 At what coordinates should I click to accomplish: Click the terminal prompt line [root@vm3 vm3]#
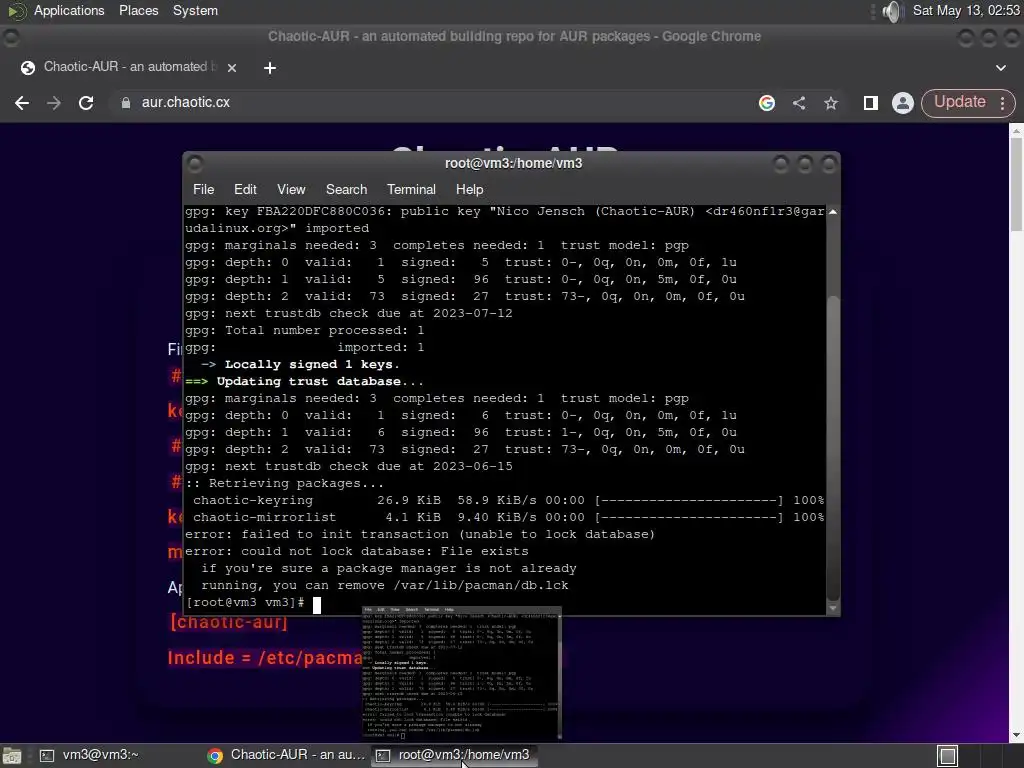click(x=245, y=602)
